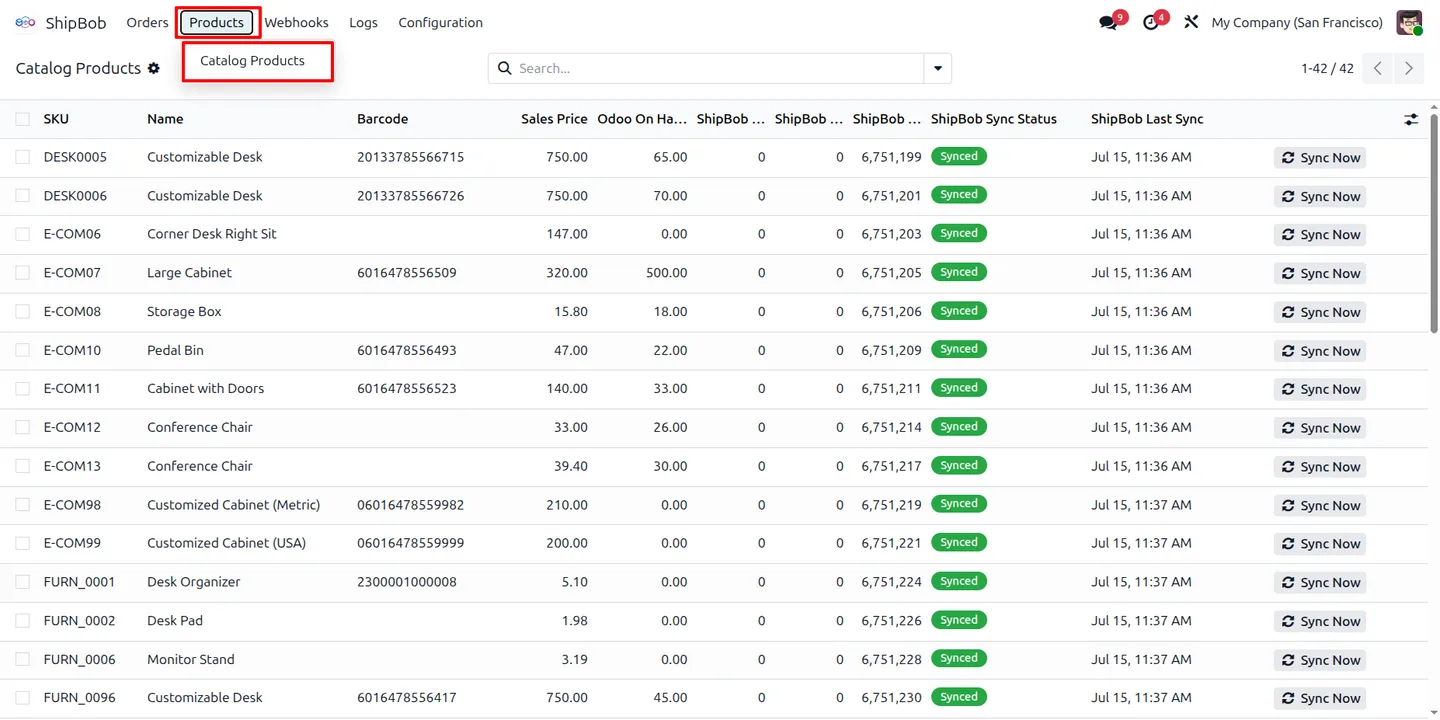Image resolution: width=1440 pixels, height=720 pixels.
Task: Open the Webhooks menu
Action: click(296, 22)
